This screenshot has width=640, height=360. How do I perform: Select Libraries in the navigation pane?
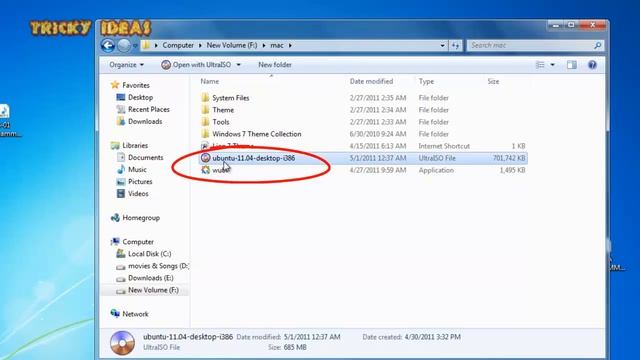tap(135, 145)
